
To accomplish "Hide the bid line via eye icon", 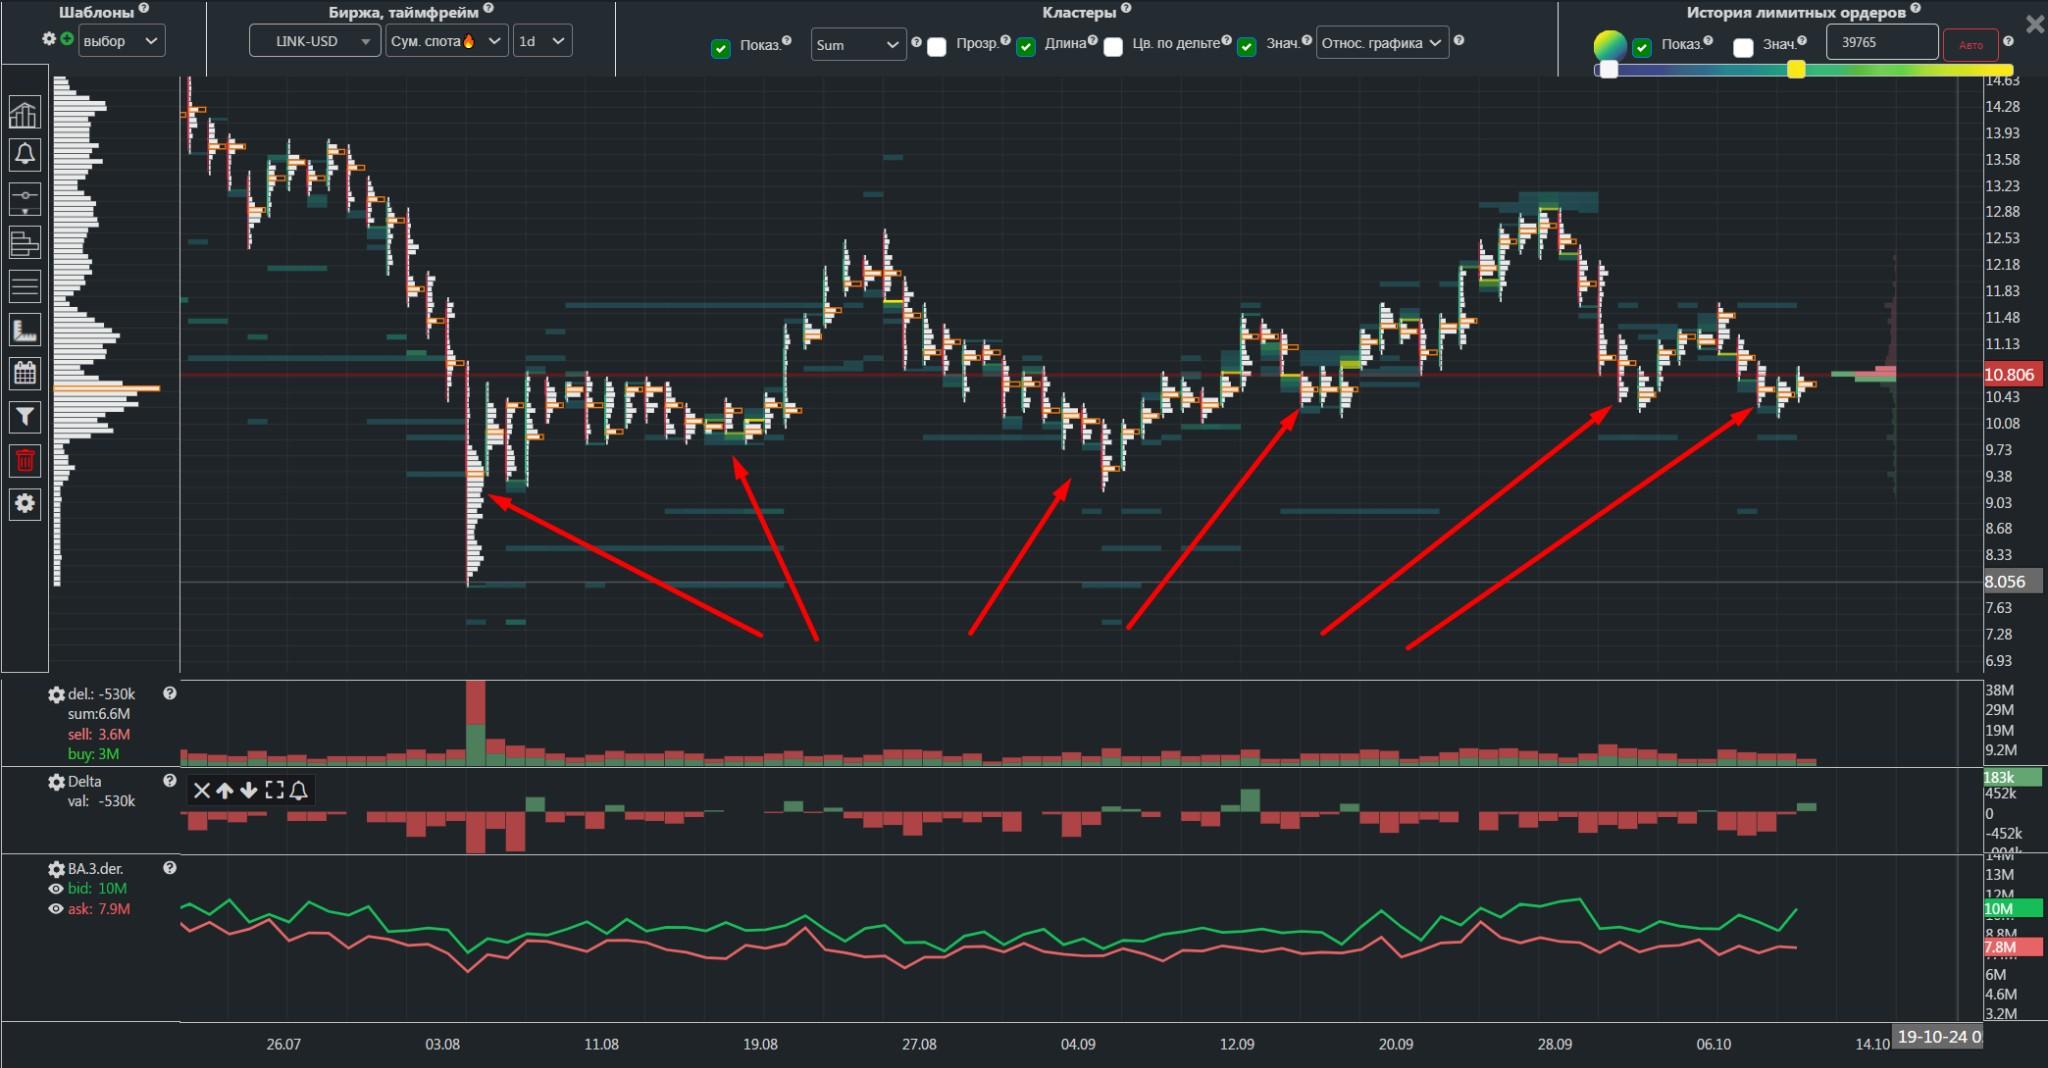I will tap(56, 889).
